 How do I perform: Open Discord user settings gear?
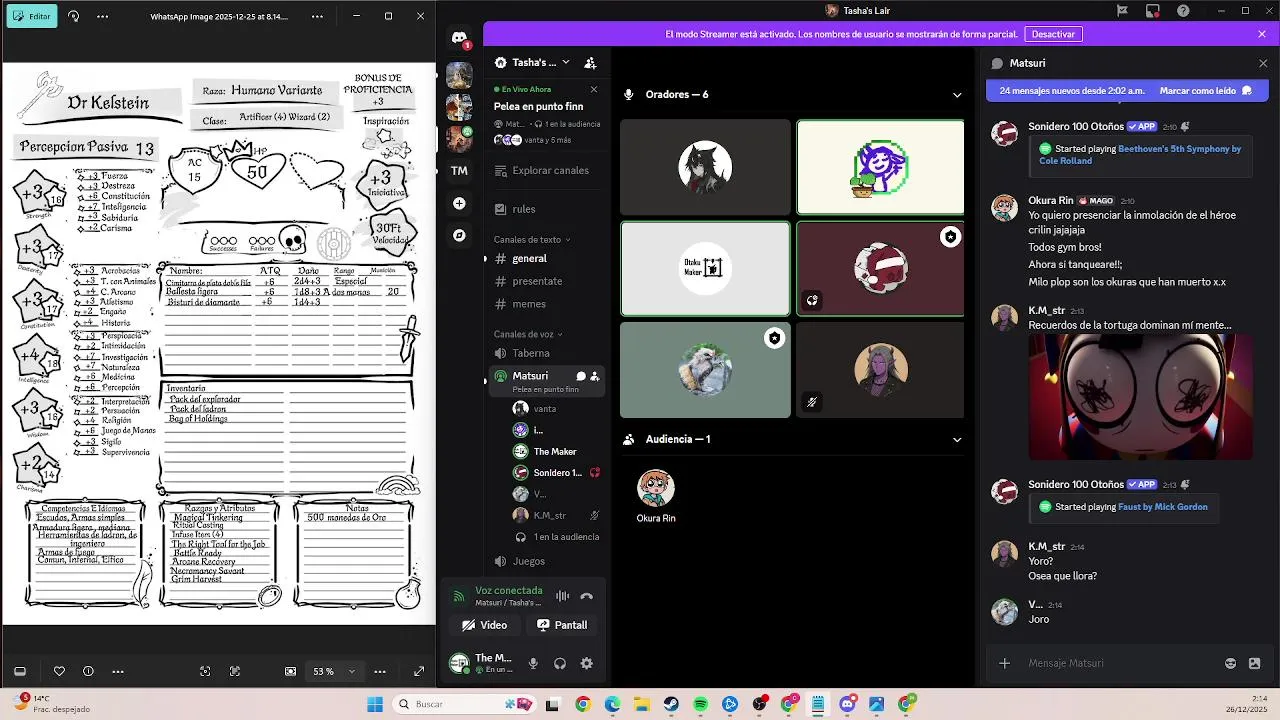[587, 663]
